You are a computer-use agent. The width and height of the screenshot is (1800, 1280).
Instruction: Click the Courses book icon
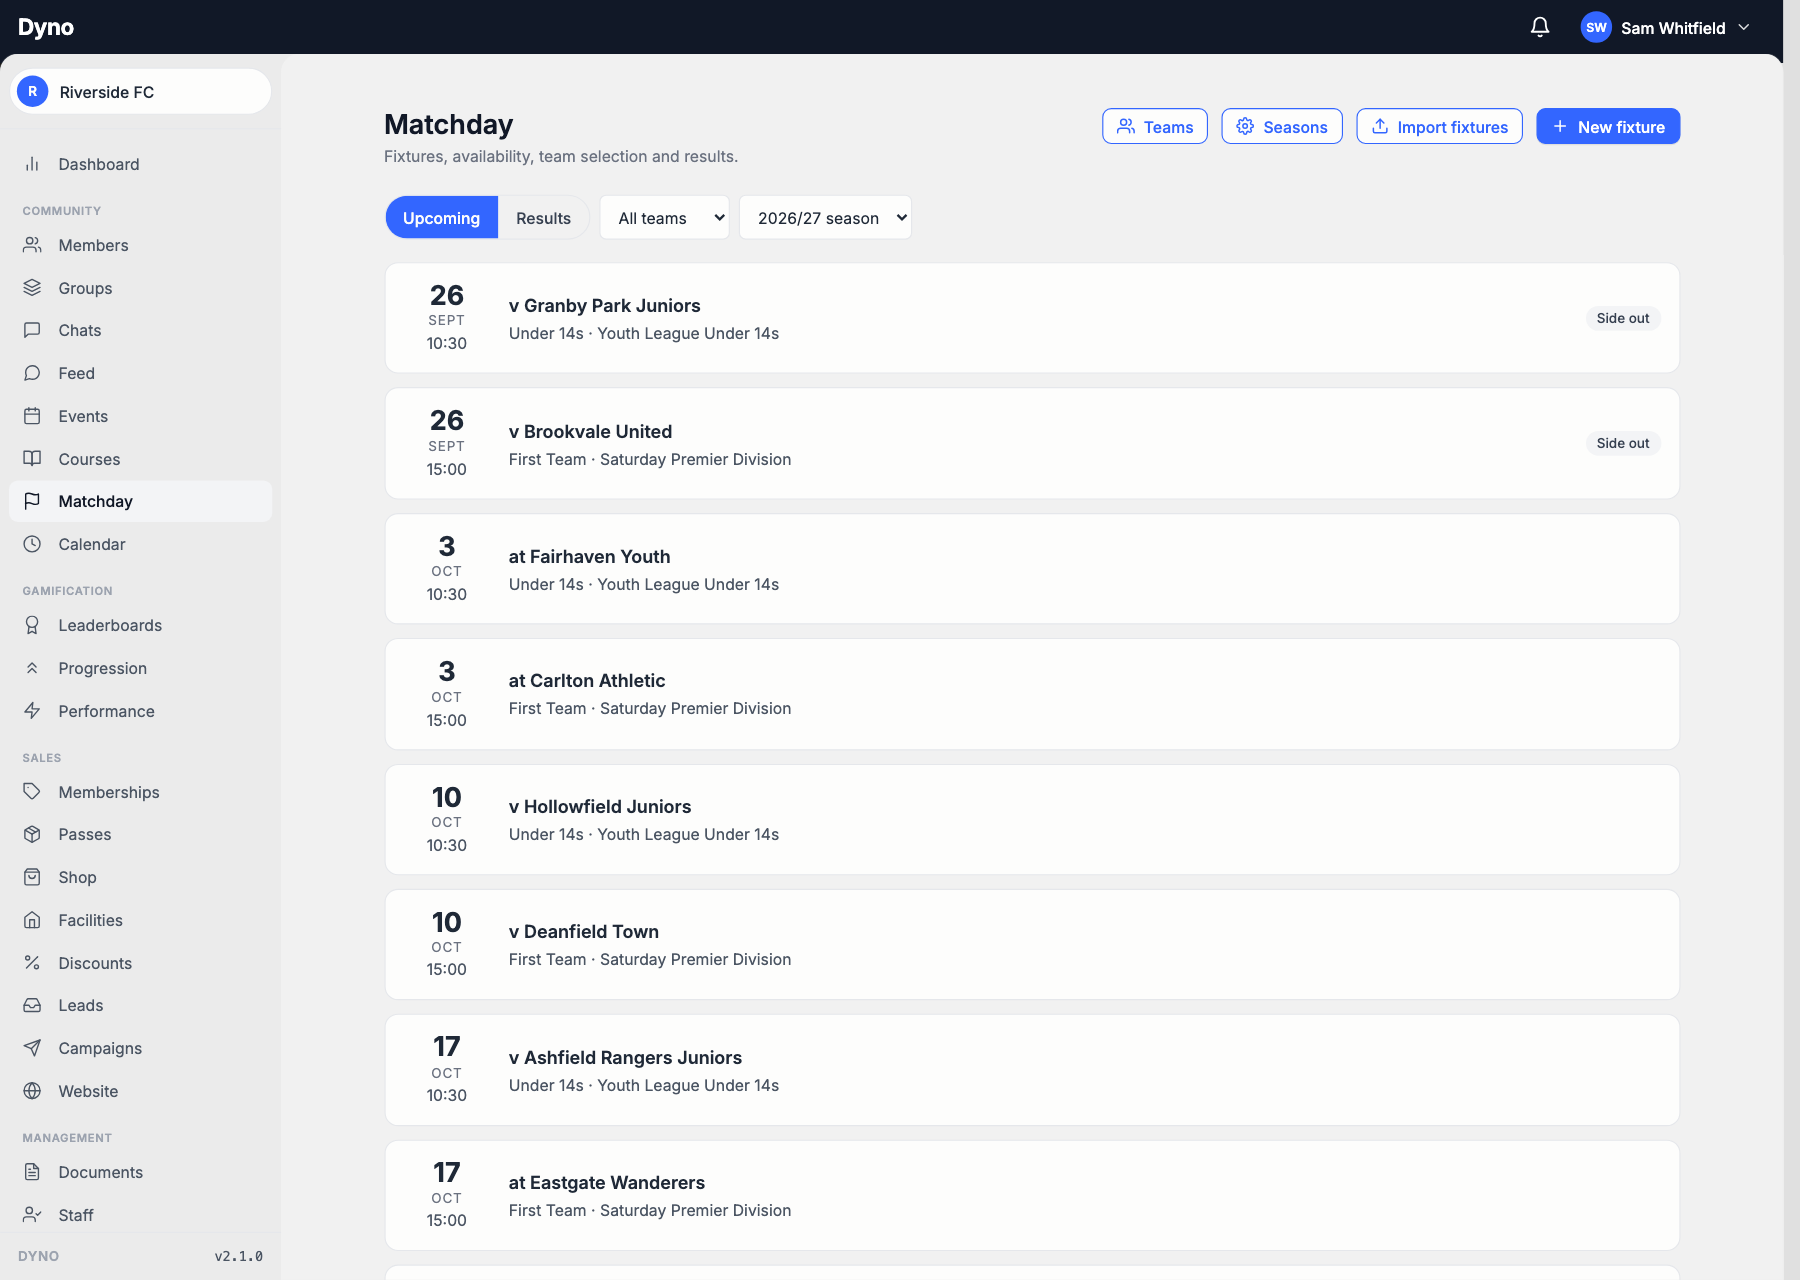(32, 459)
